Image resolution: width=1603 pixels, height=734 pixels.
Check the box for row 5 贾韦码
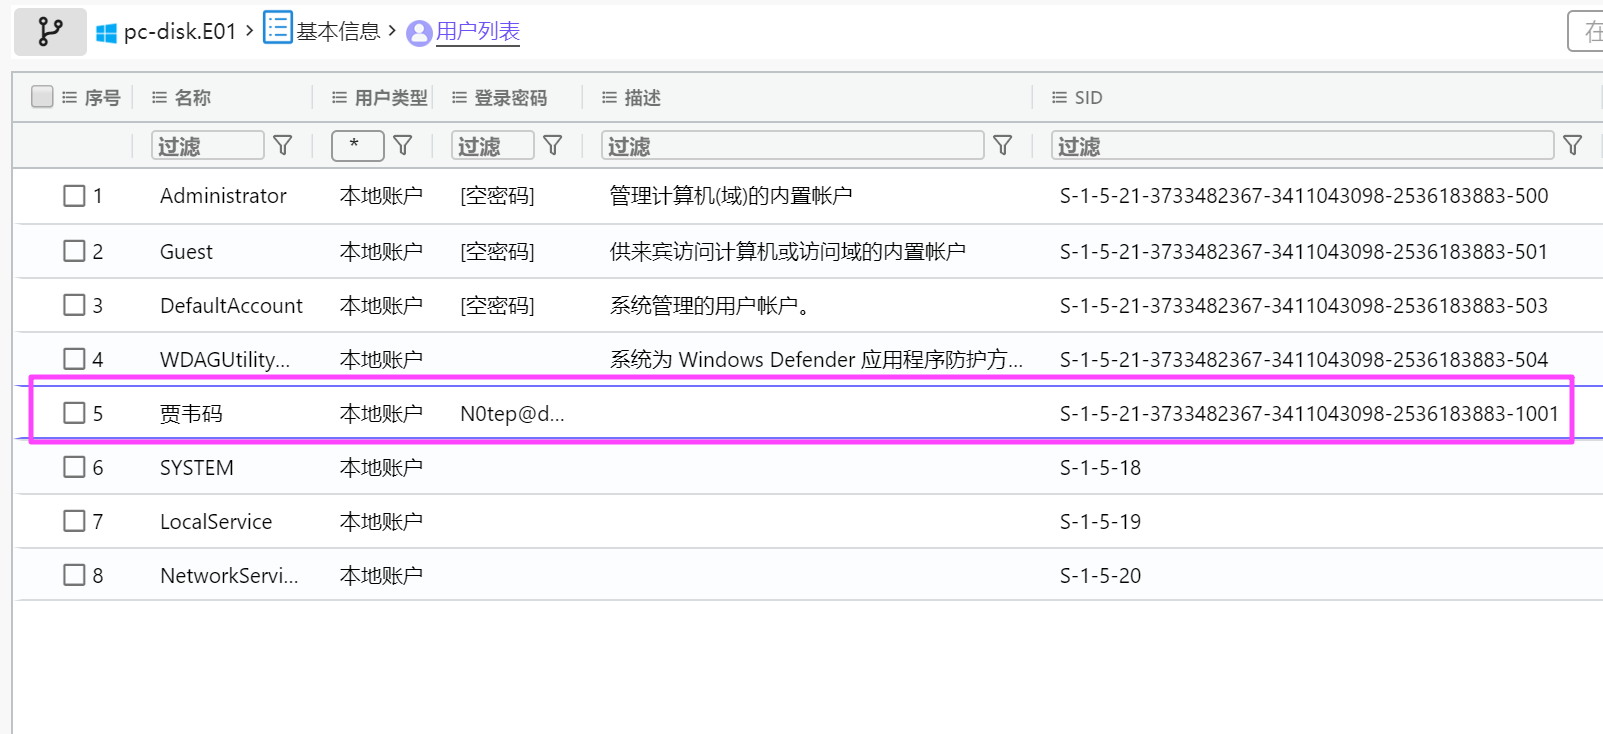[74, 413]
